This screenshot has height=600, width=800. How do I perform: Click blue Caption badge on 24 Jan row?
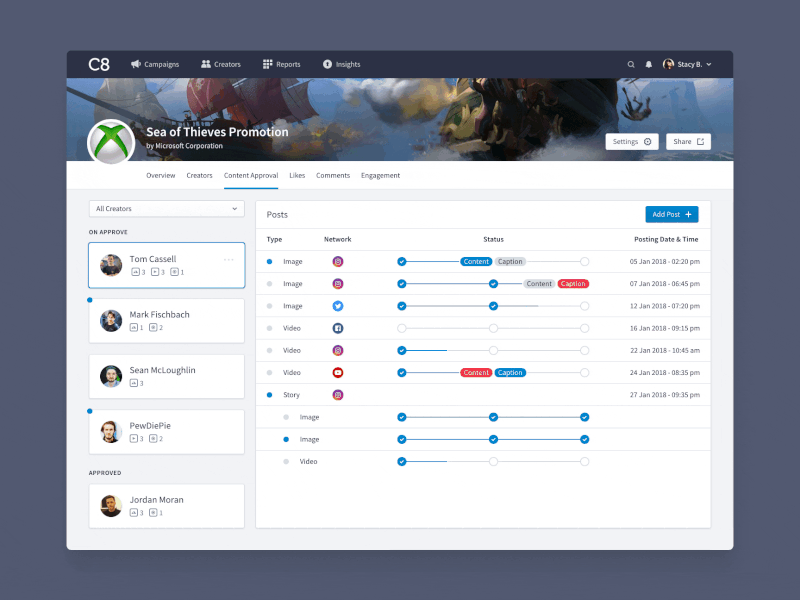pos(510,373)
